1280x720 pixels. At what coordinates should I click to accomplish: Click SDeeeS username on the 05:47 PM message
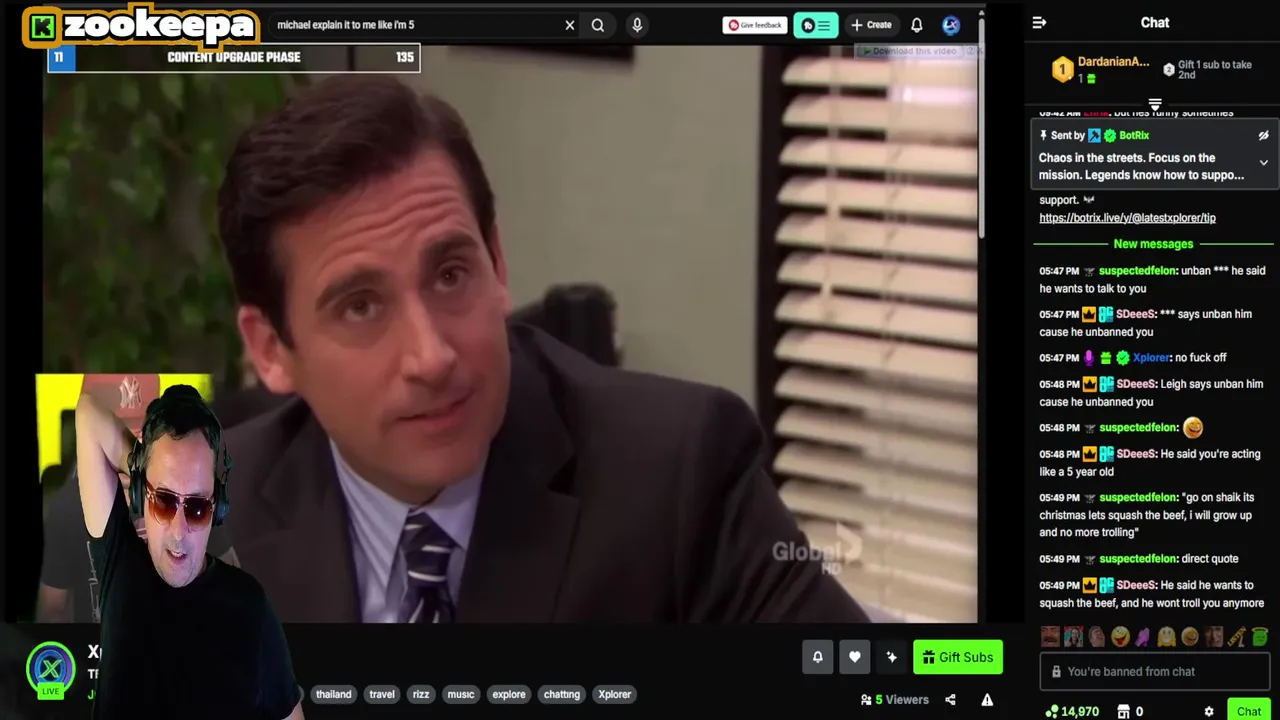[1136, 314]
